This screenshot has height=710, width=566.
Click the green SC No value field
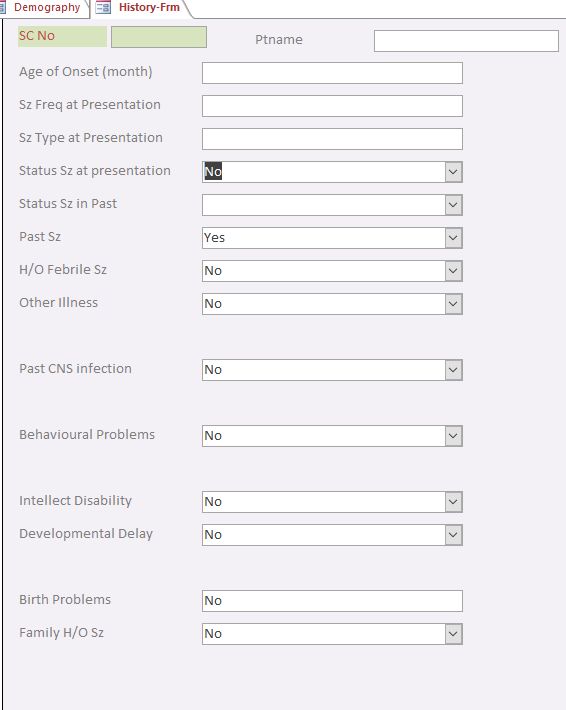point(159,37)
